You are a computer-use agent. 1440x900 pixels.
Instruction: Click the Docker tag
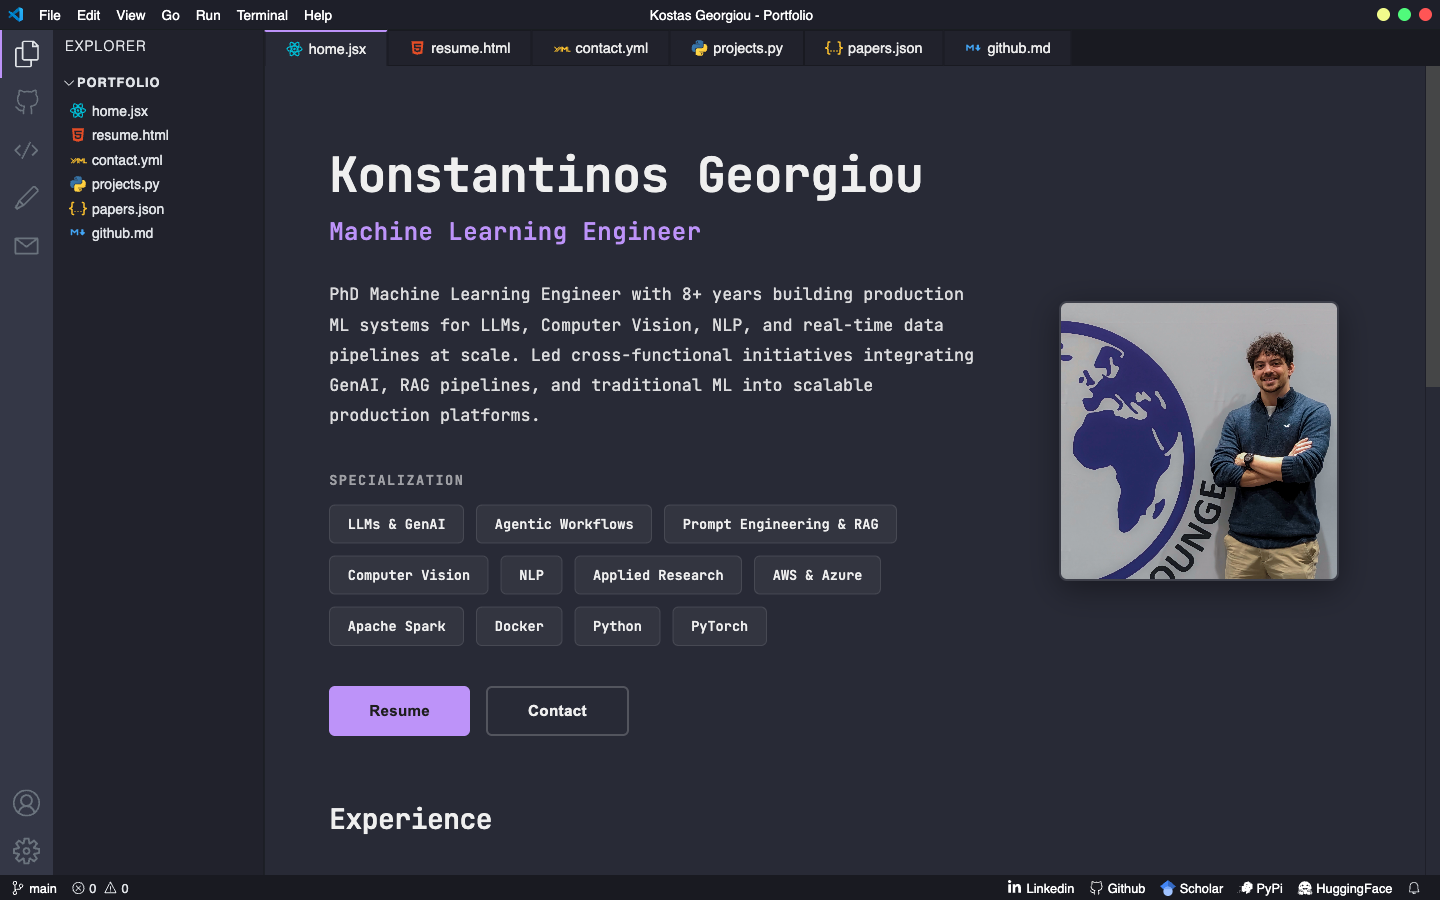pyautogui.click(x=519, y=626)
